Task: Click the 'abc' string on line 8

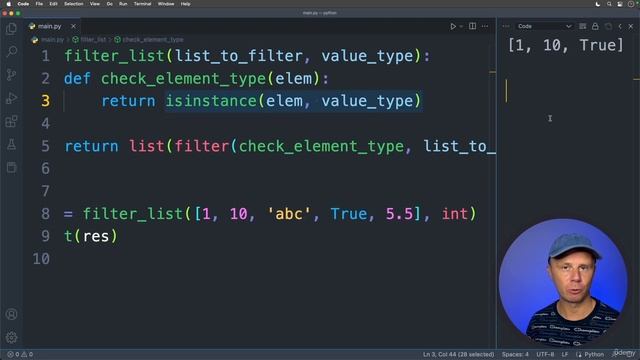Action: pyautogui.click(x=289, y=213)
